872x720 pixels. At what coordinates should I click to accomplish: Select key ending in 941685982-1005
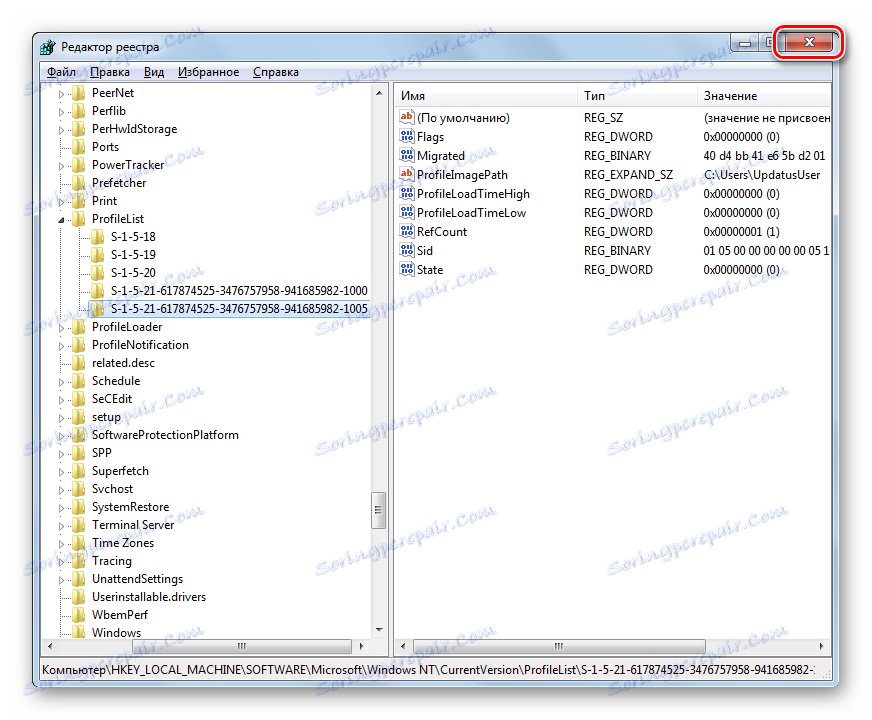[x=239, y=309]
